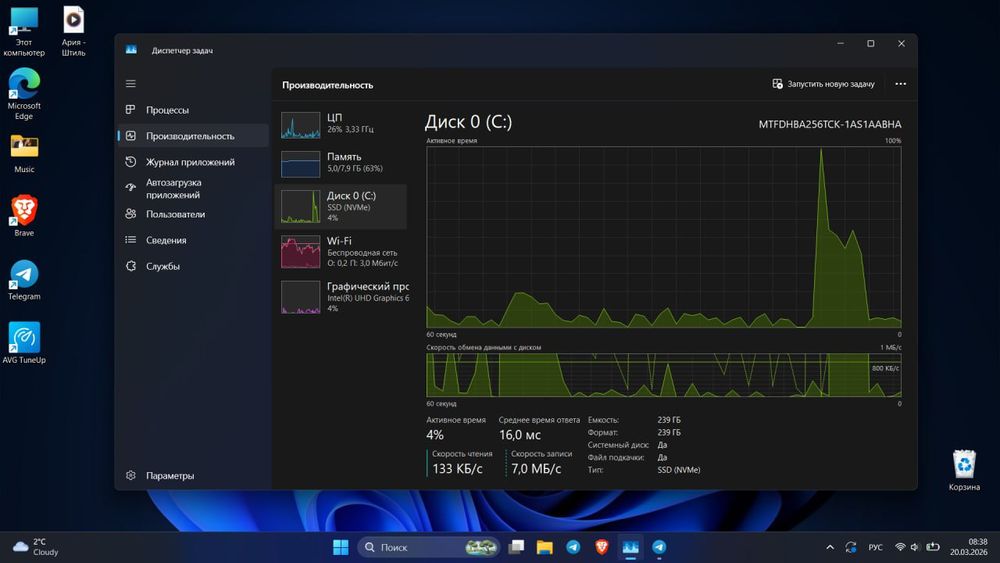Open Этот компьютер desktop icon
This screenshot has width=1000, height=563.
tap(24, 31)
